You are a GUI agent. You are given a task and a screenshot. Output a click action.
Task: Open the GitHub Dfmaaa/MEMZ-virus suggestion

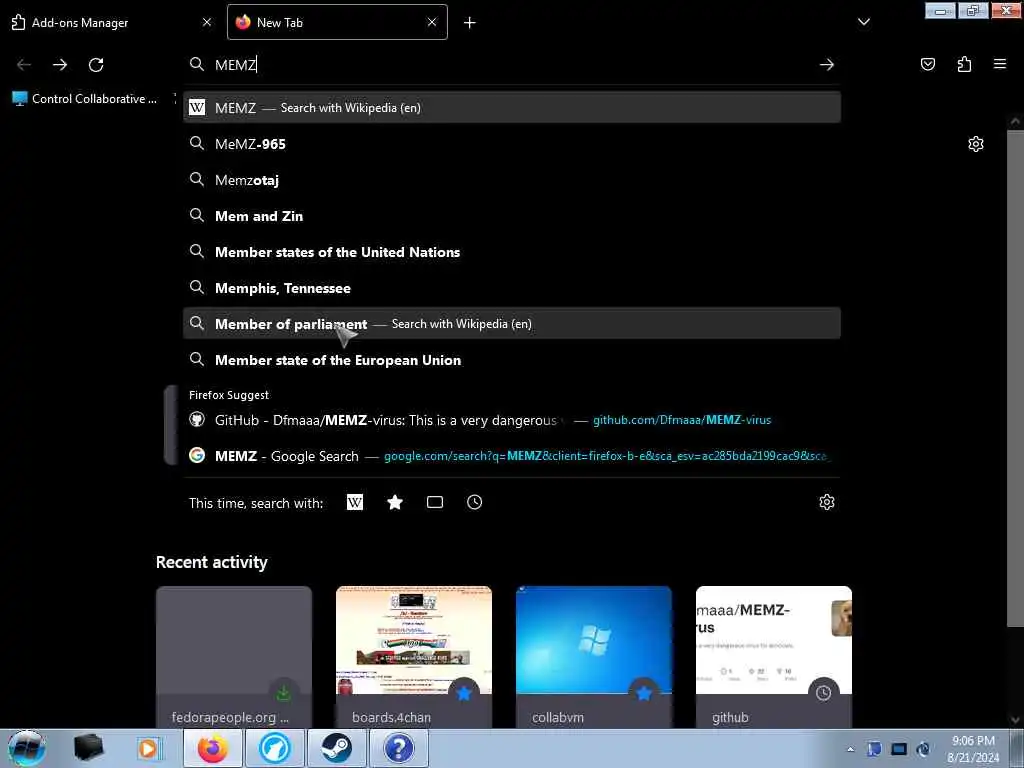click(512, 420)
